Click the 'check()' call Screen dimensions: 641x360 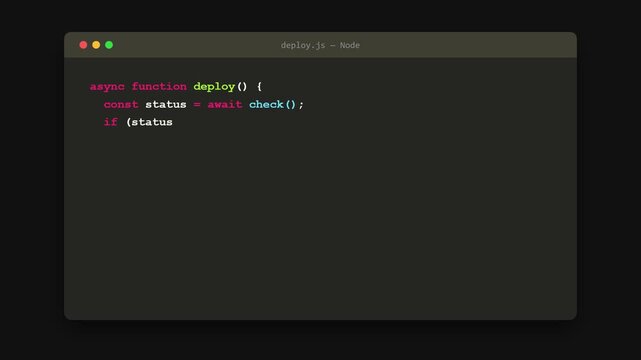pos(272,105)
